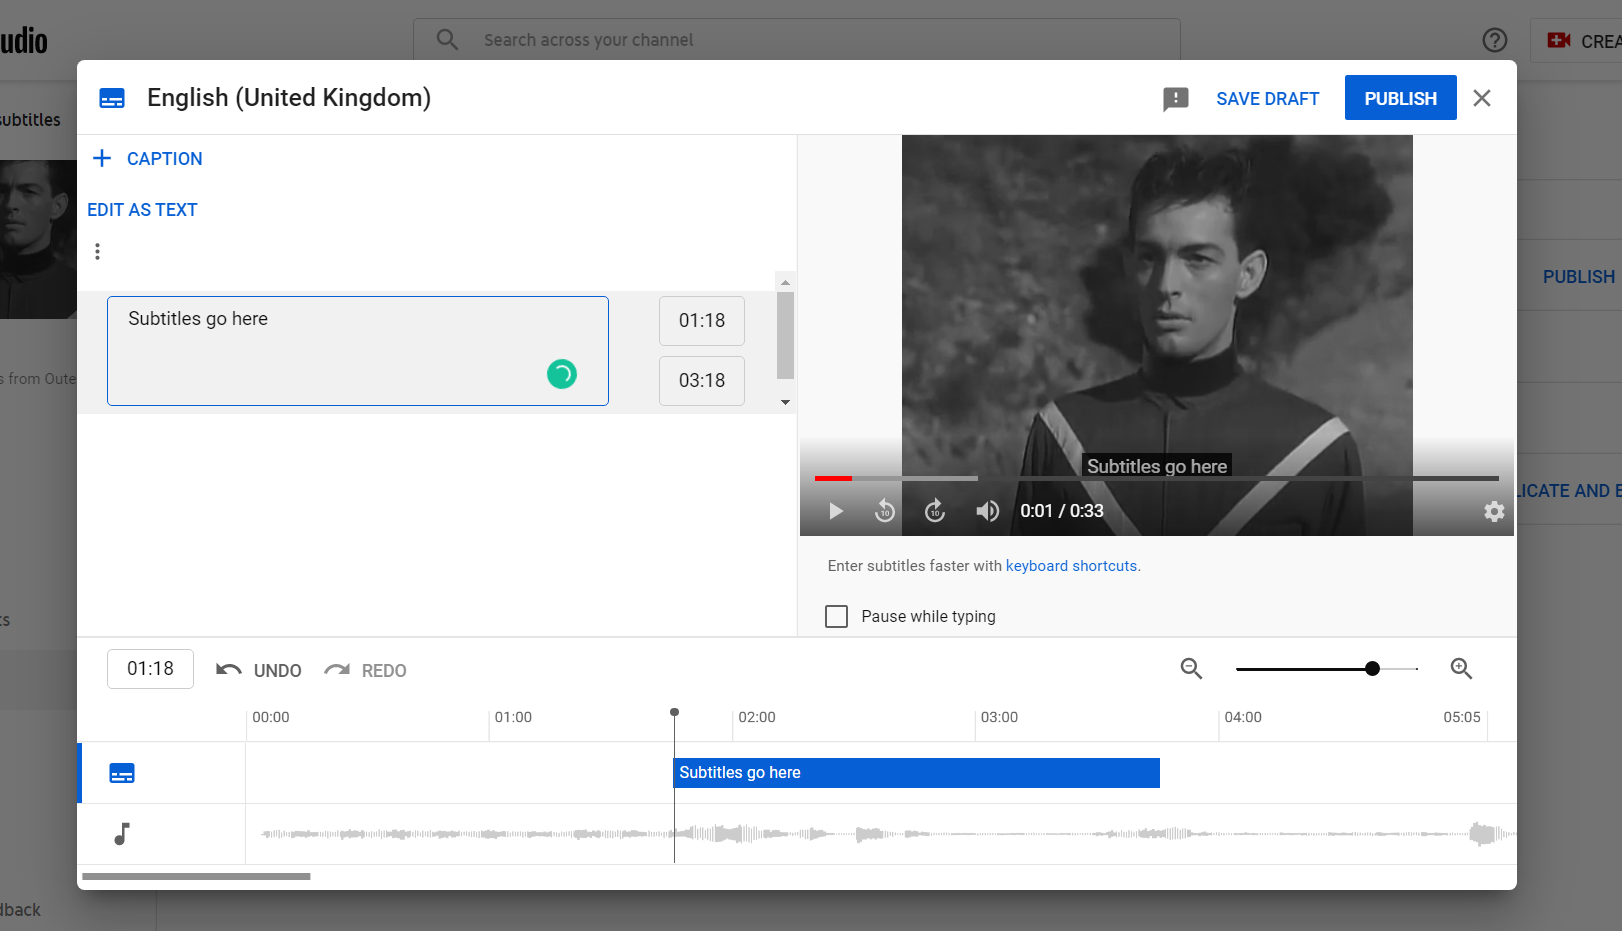Click the down arrow on the caption list scrollbar

pos(785,402)
